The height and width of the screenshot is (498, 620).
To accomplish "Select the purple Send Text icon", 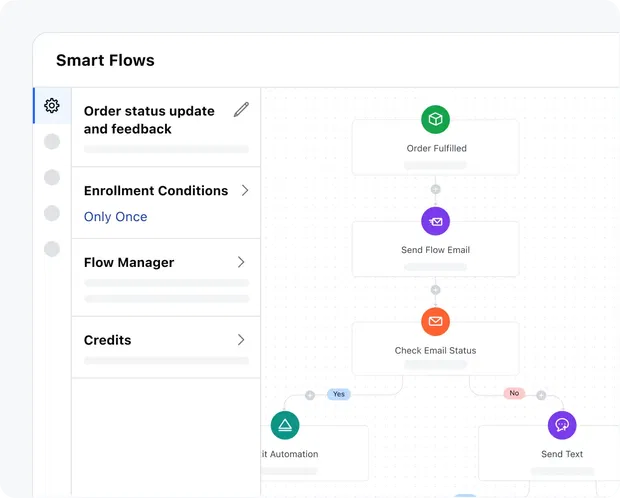I will (x=562, y=425).
